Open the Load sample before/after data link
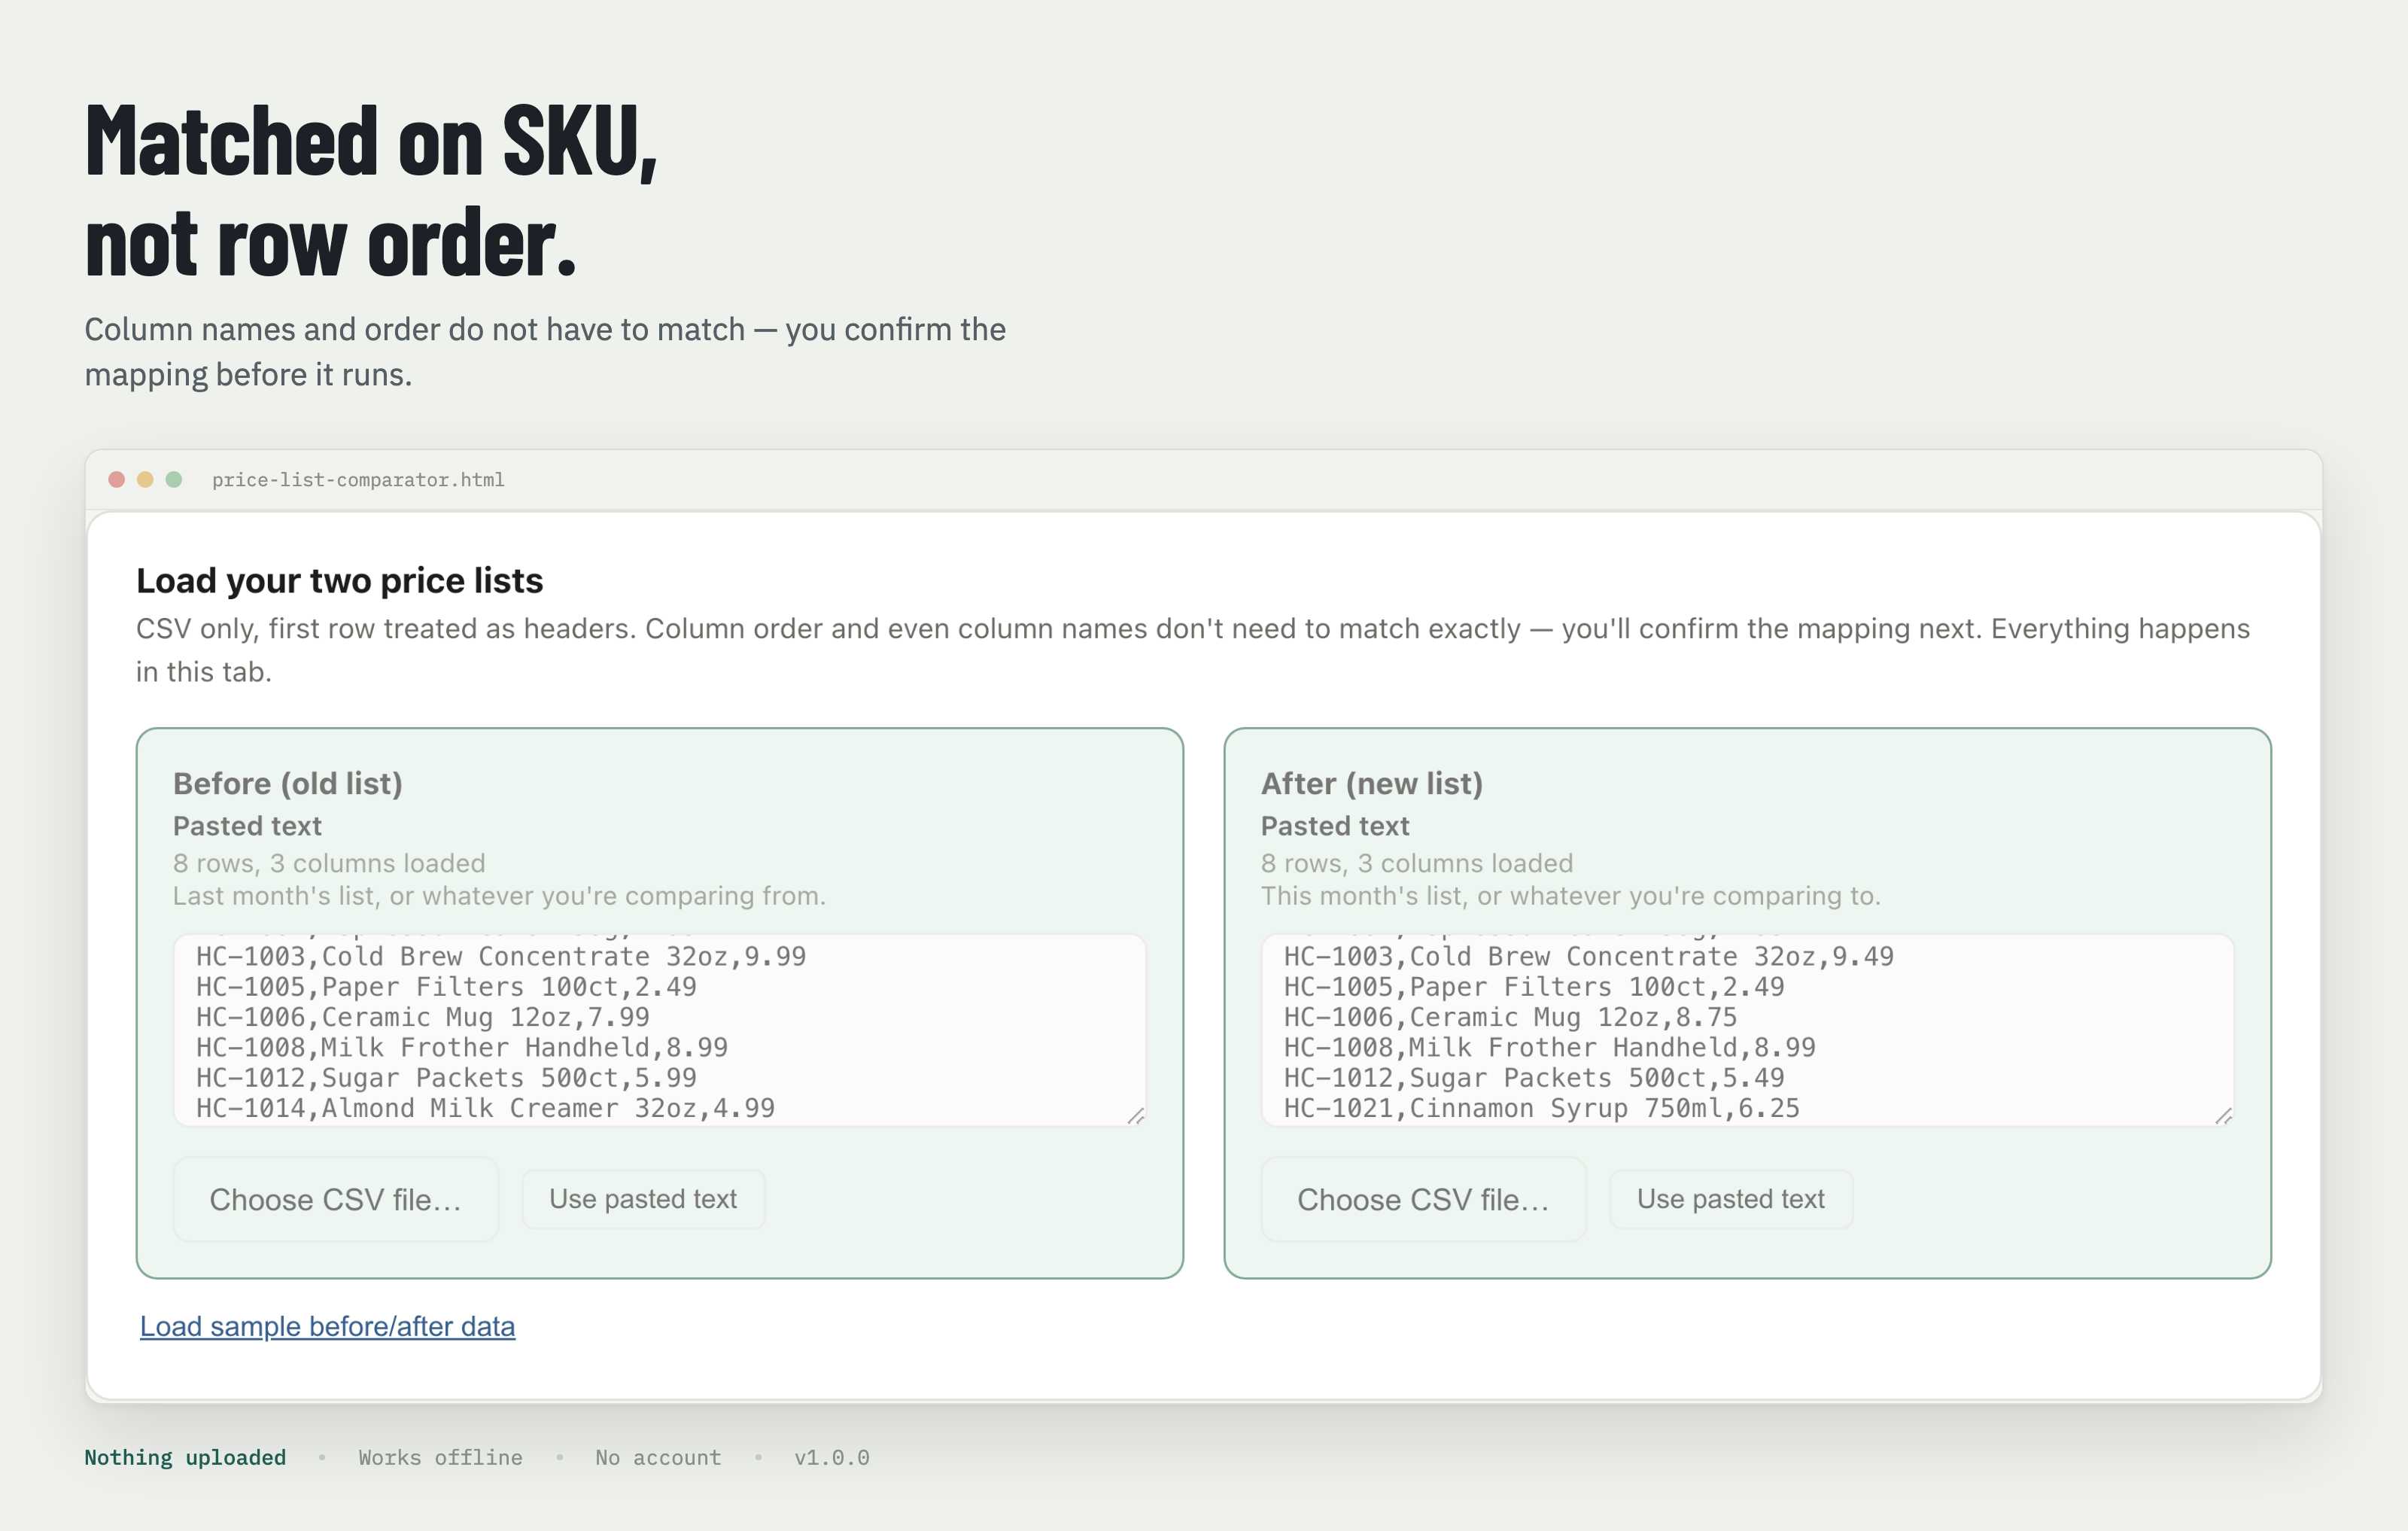 click(327, 1326)
